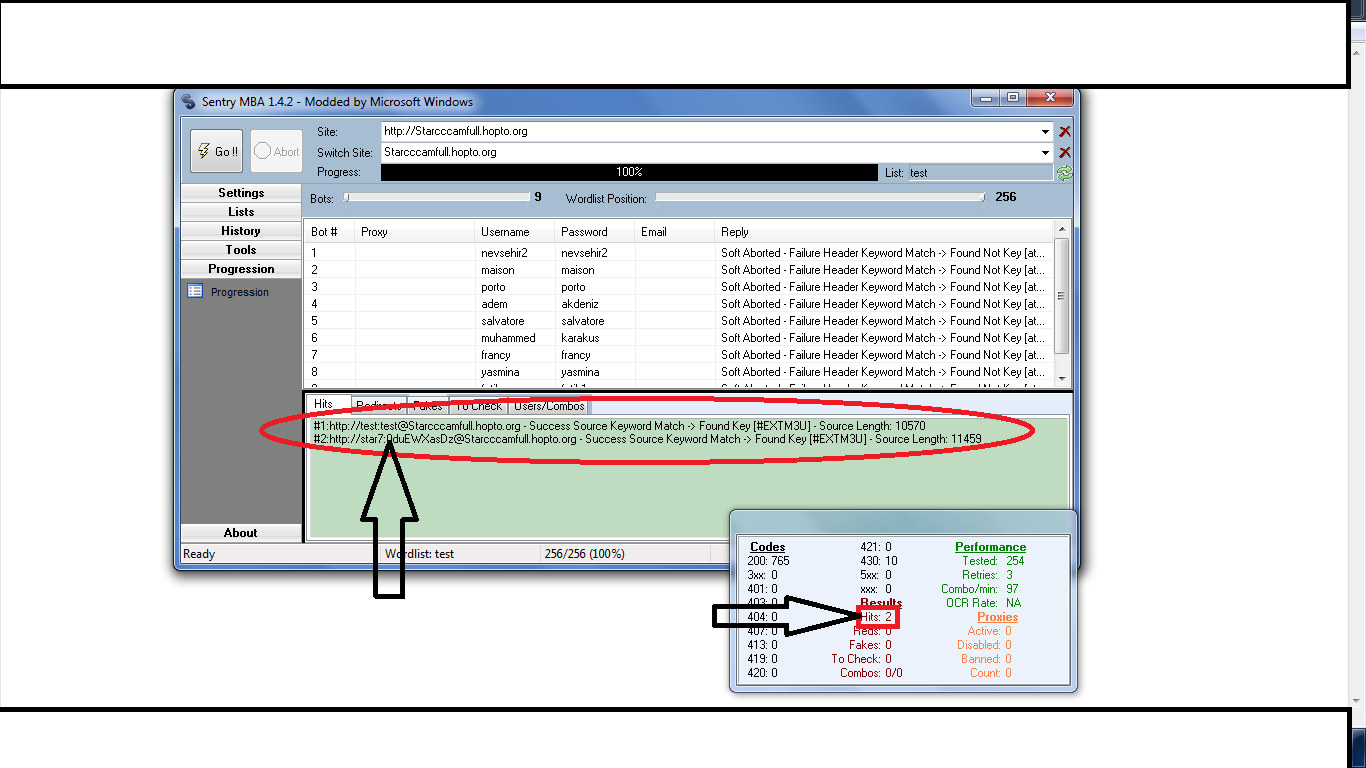Click the About button in sidebar
Image resolution: width=1366 pixels, height=768 pixels.
coord(241,533)
